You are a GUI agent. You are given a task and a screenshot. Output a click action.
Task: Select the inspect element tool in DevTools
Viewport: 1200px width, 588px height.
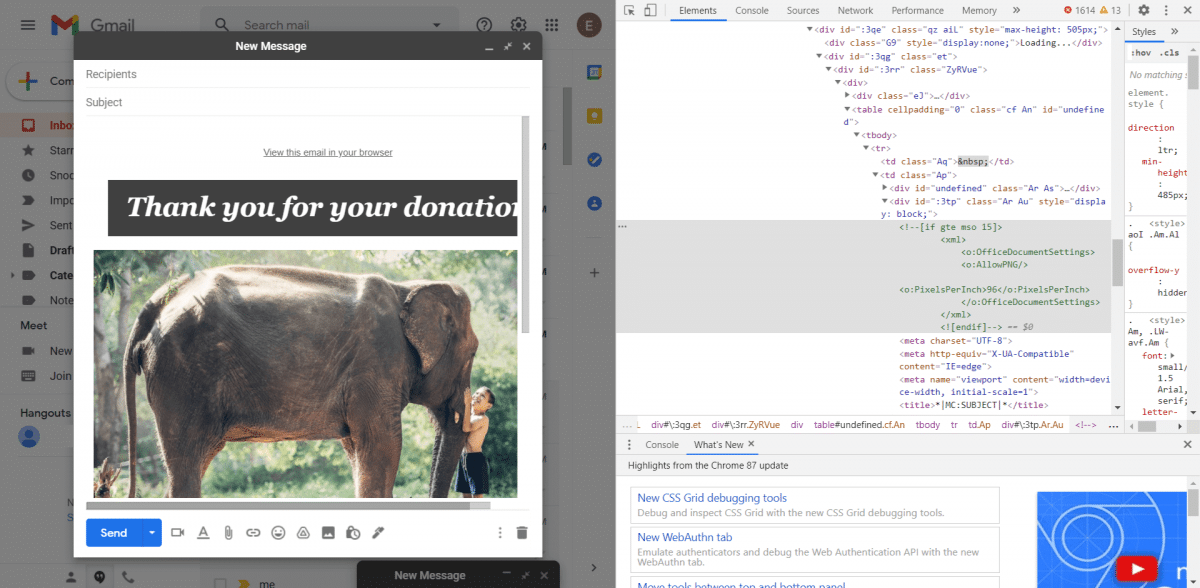point(628,8)
